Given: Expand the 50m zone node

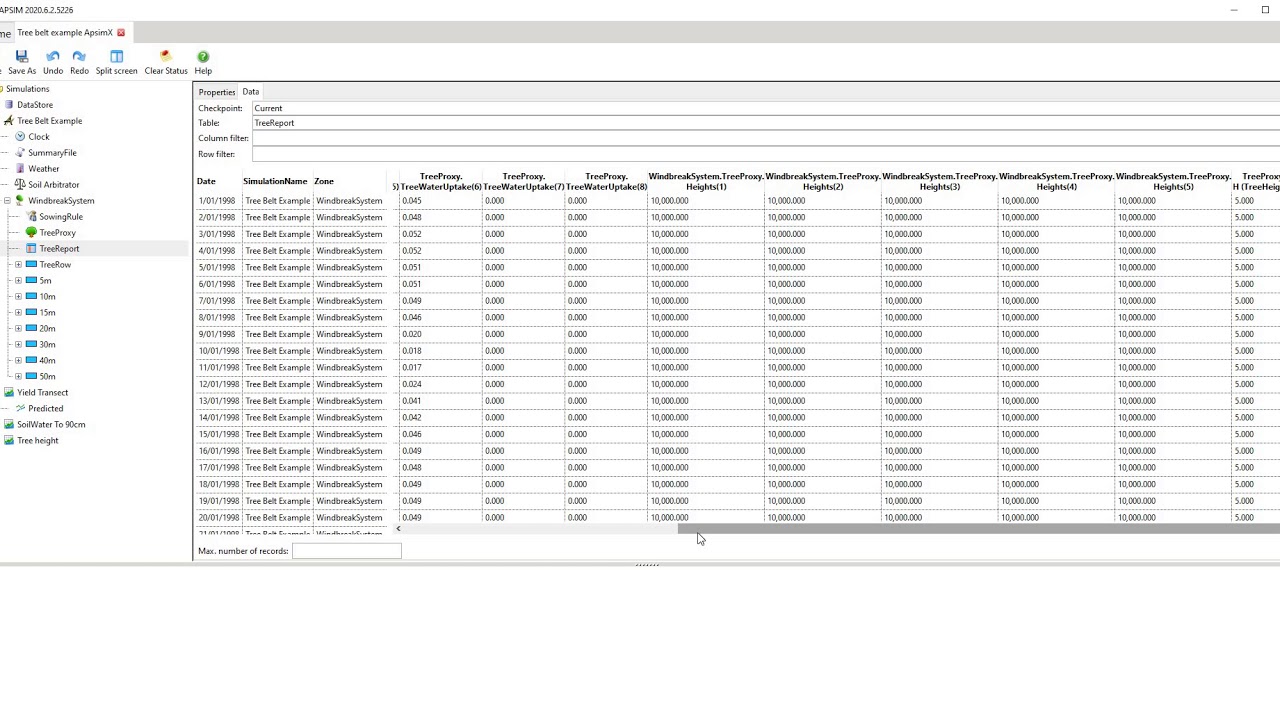Looking at the screenshot, I should (x=18, y=377).
